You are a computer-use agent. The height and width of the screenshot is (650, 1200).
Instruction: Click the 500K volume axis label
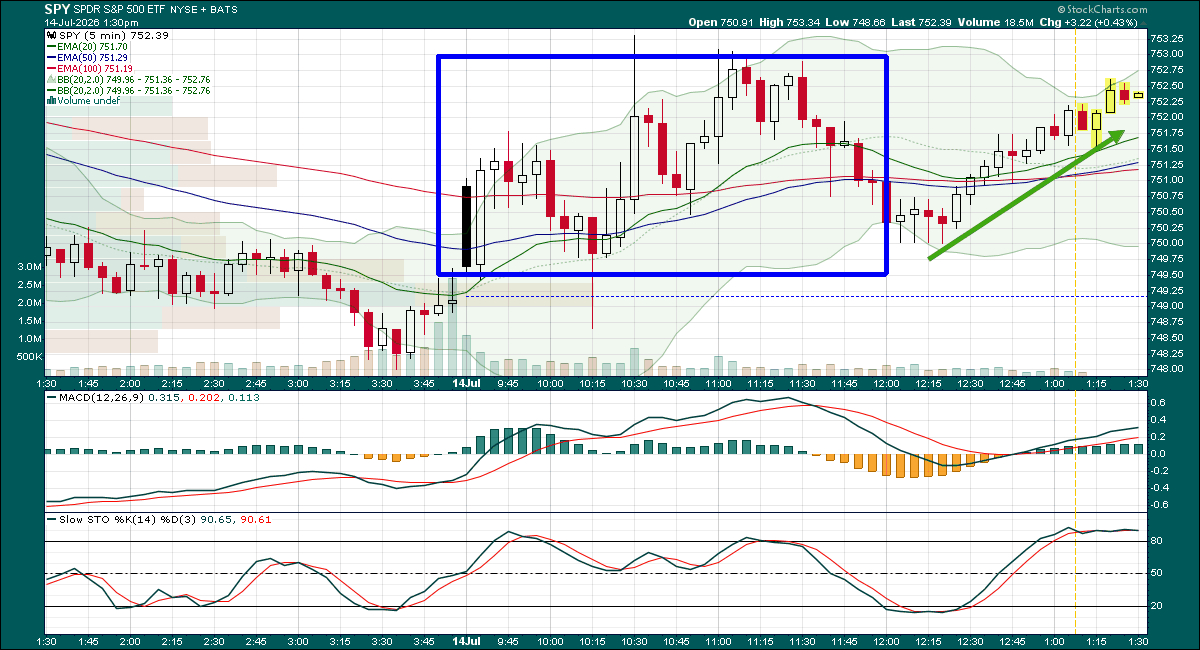click(29, 357)
